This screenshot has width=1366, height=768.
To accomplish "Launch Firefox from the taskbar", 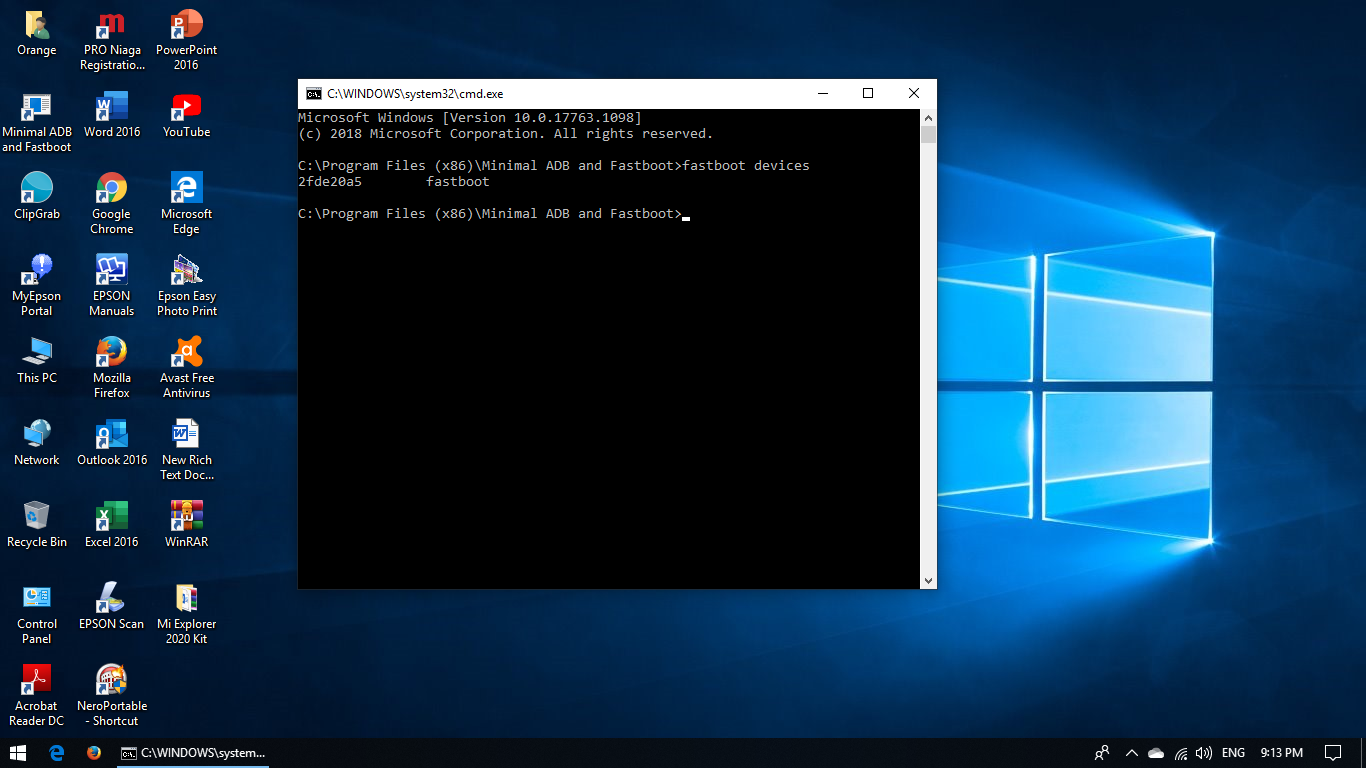I will pyautogui.click(x=94, y=753).
